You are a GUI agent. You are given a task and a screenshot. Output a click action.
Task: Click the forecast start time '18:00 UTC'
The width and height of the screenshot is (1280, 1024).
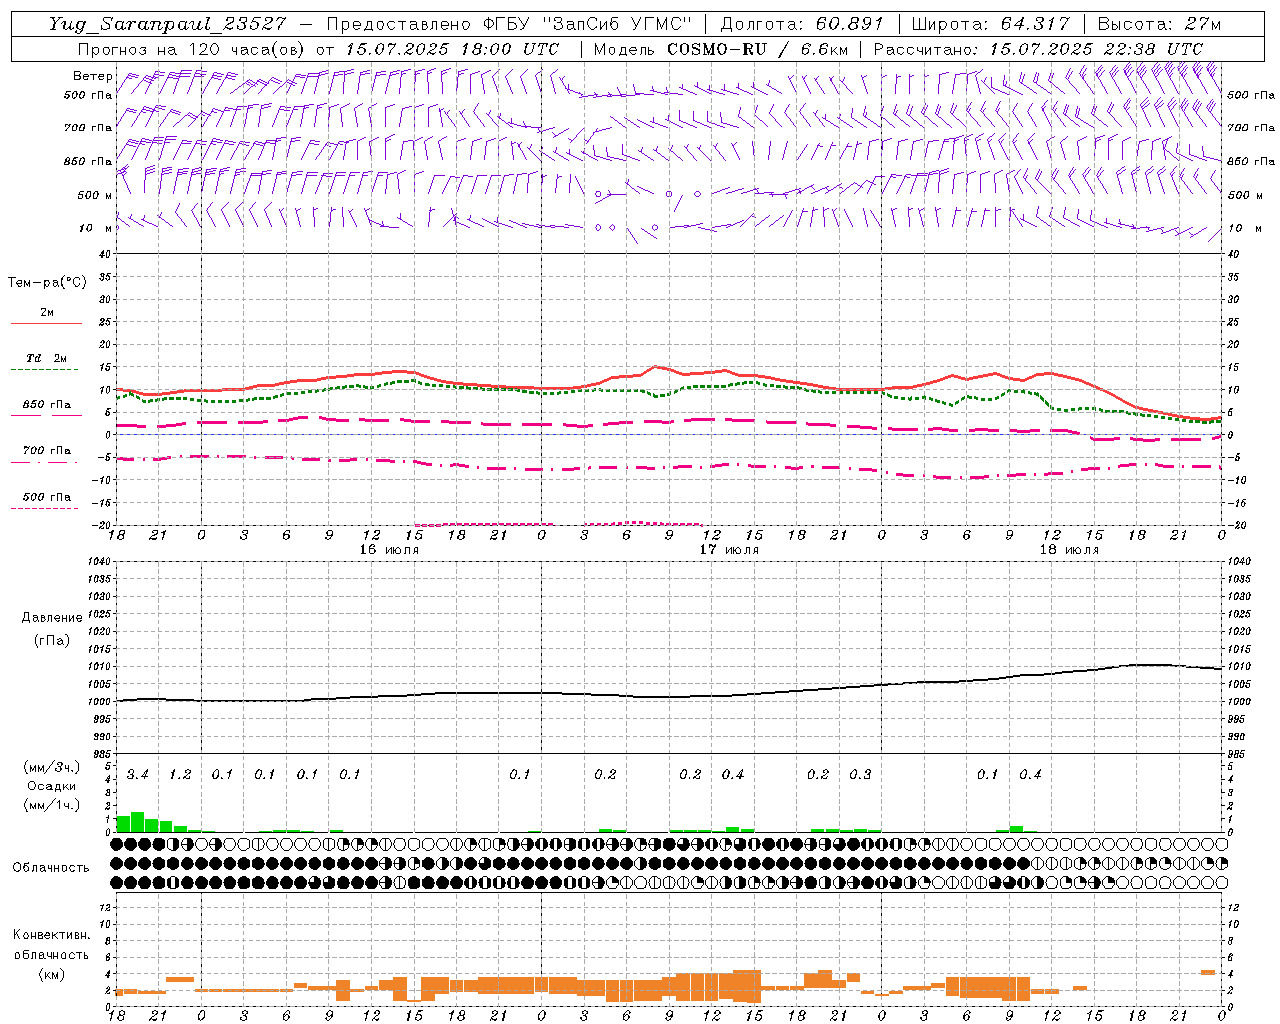click(x=512, y=49)
